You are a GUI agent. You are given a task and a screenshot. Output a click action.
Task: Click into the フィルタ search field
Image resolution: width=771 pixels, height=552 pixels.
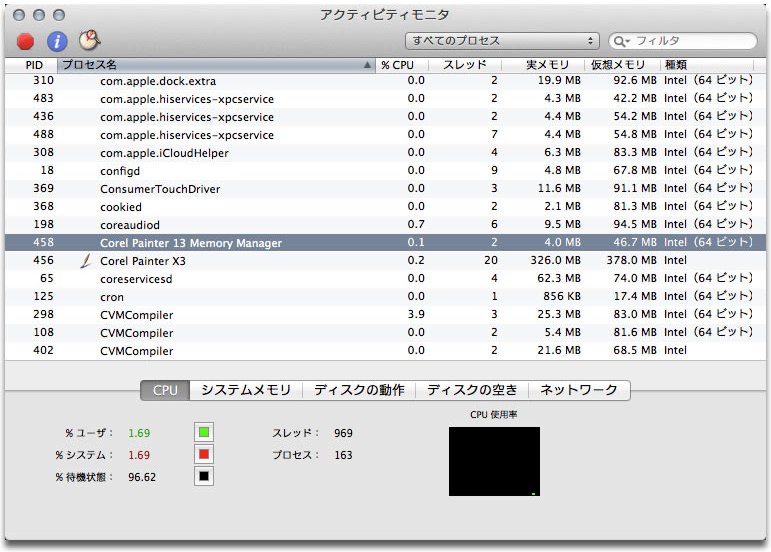point(682,41)
